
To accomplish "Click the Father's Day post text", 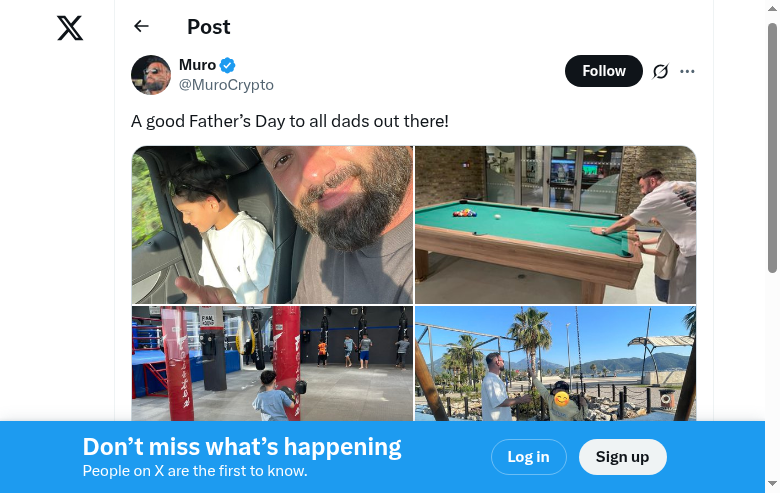I will tap(290, 121).
